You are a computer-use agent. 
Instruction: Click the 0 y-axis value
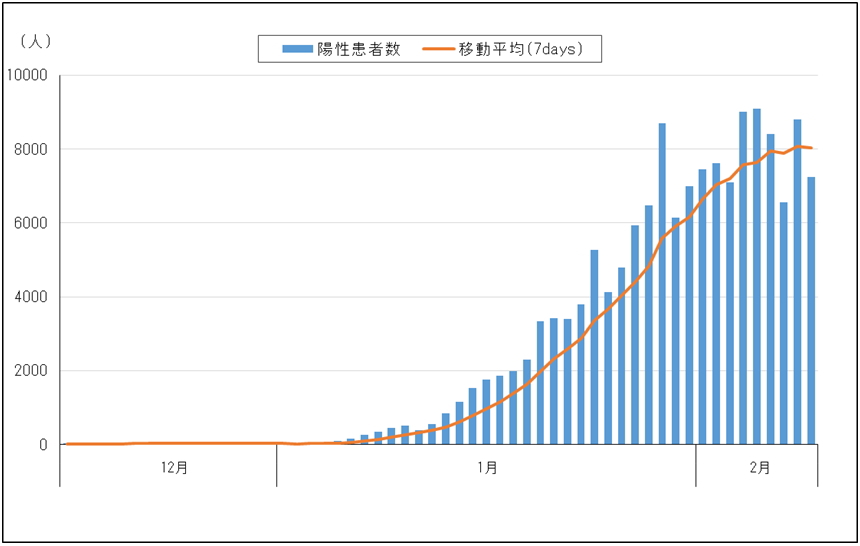pos(43,445)
